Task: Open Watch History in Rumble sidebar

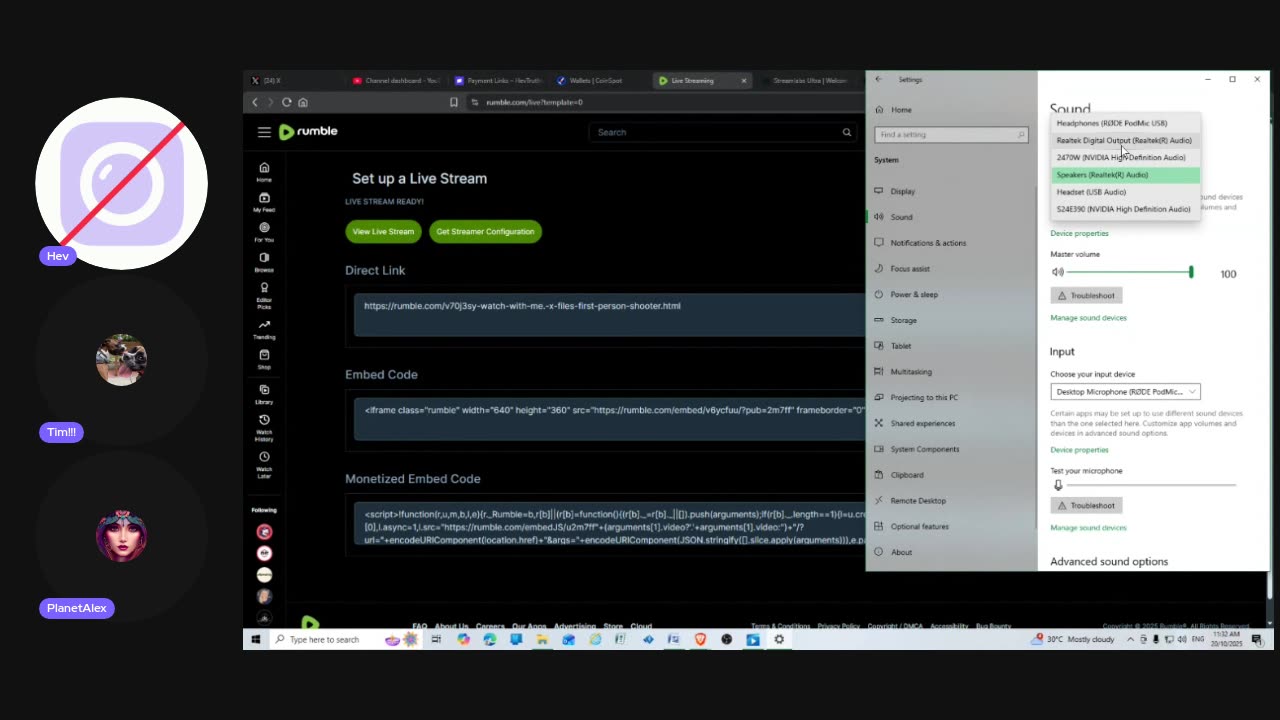Action: tap(264, 428)
